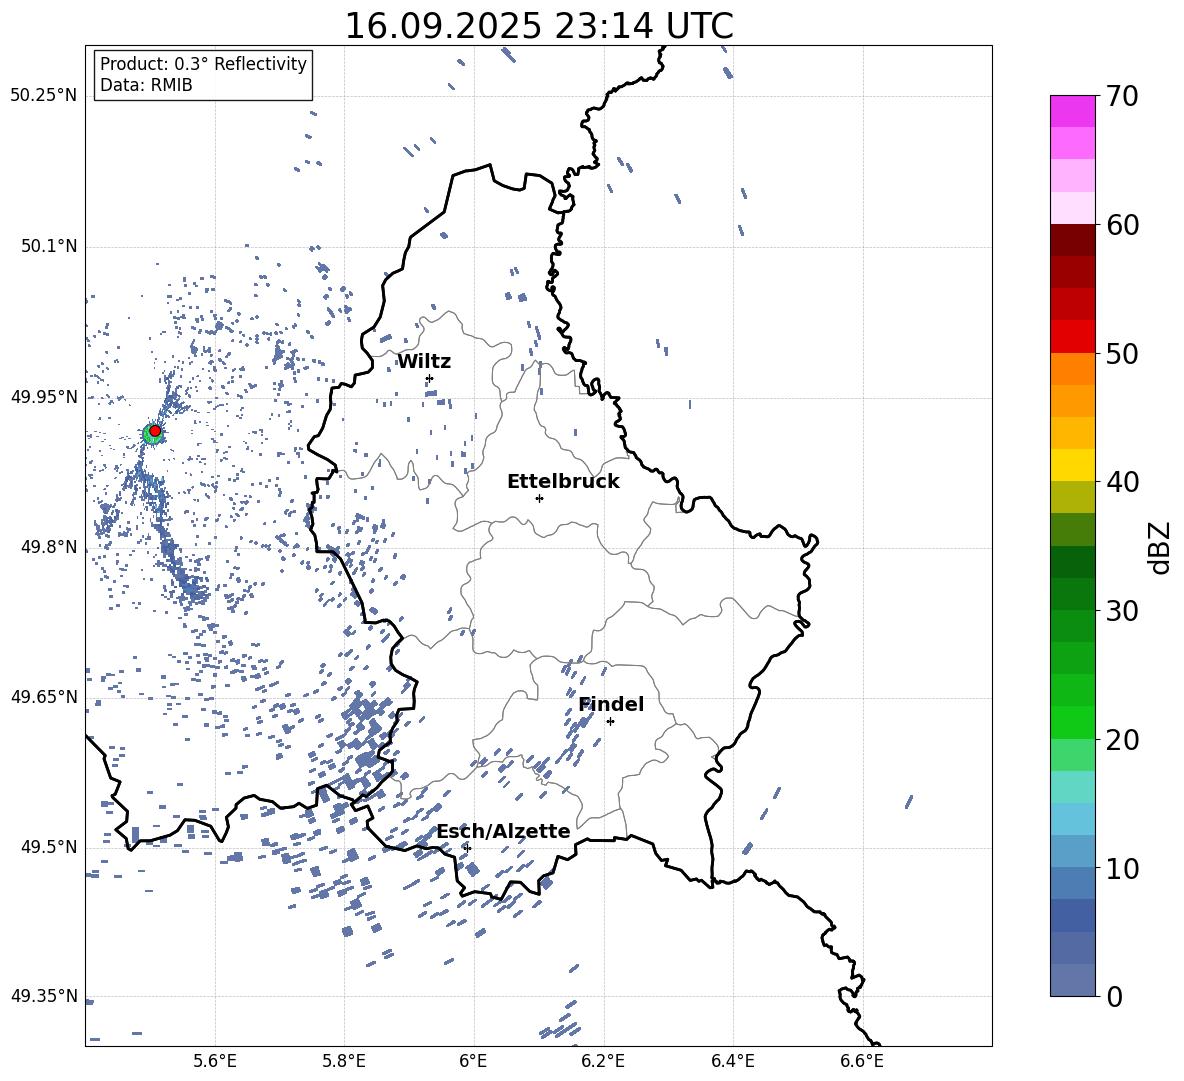Image resolution: width=1184 pixels, height=1081 pixels.
Task: Click the 50.25°N latitude label
Action: click(44, 96)
